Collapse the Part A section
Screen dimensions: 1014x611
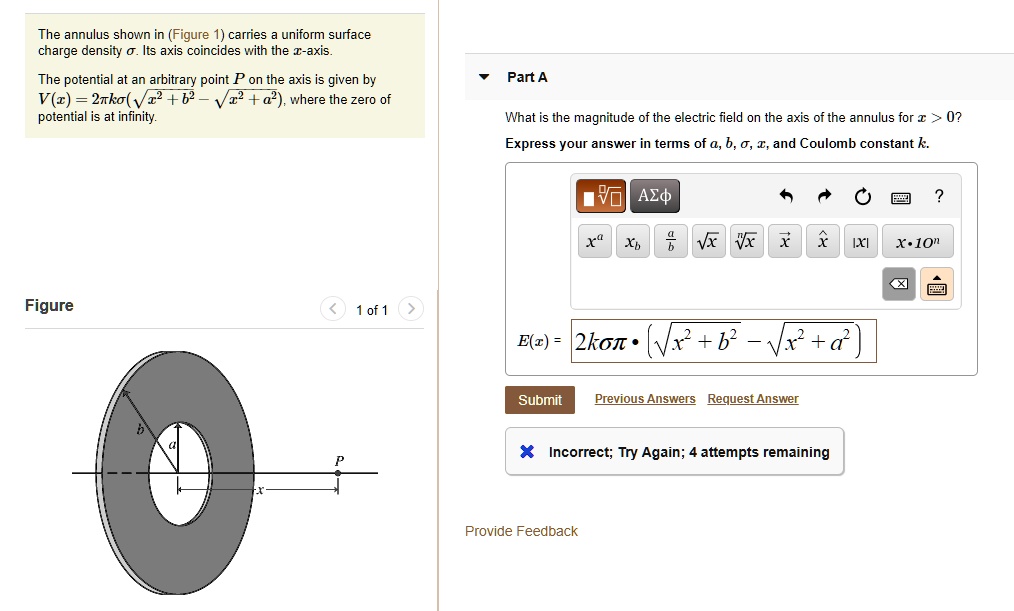(484, 77)
